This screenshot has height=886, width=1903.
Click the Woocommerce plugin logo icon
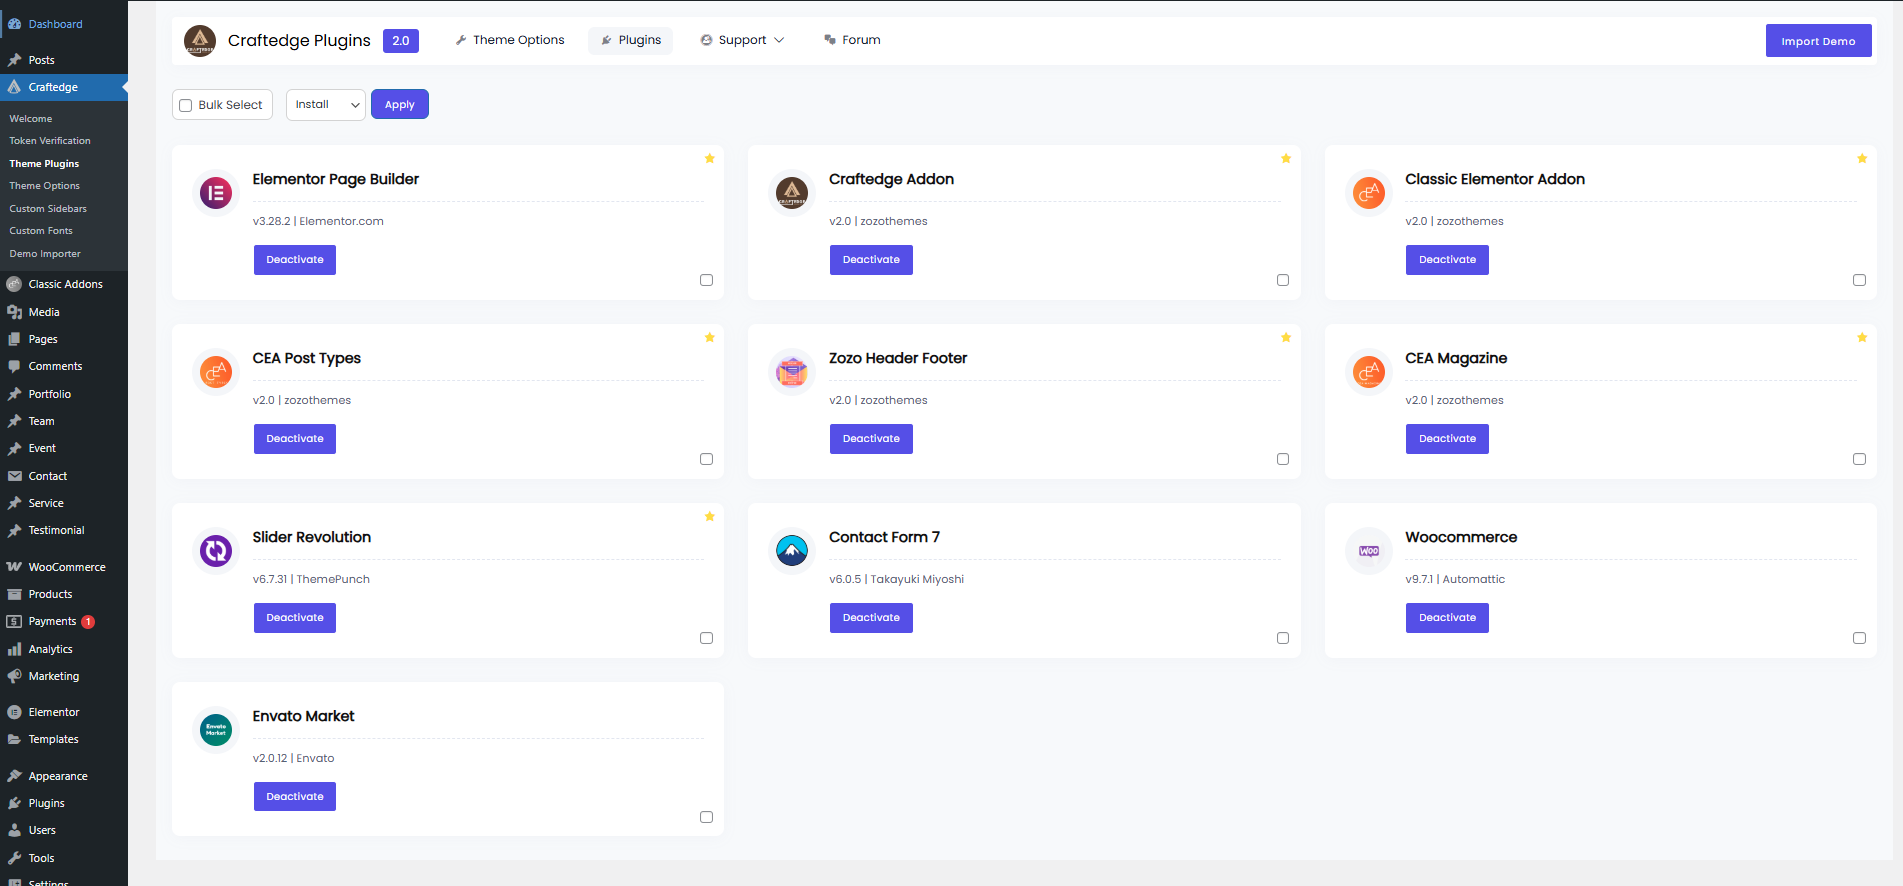tap(1368, 551)
